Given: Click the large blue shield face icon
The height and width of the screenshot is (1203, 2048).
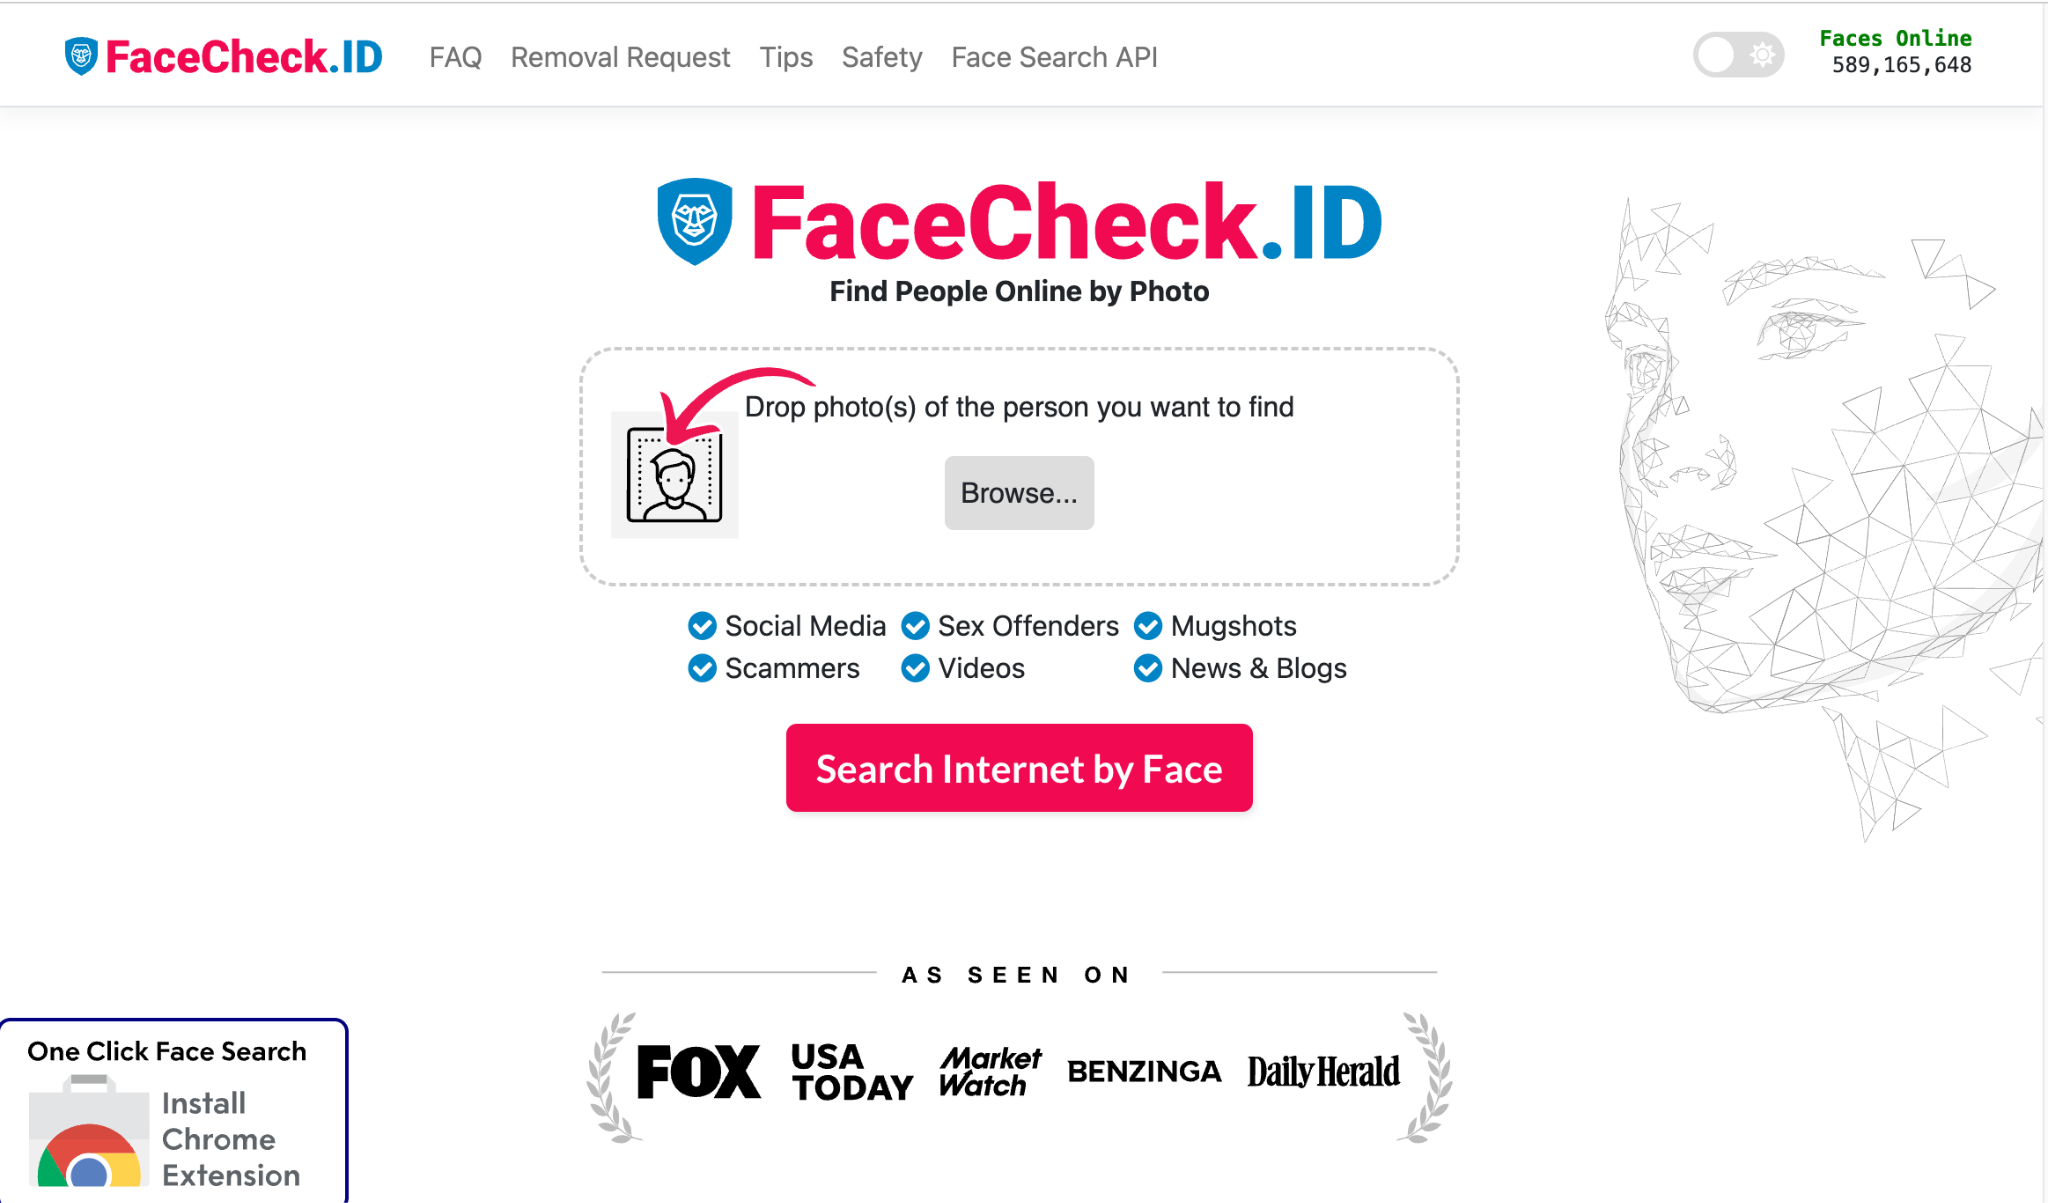Looking at the screenshot, I should click(x=694, y=221).
